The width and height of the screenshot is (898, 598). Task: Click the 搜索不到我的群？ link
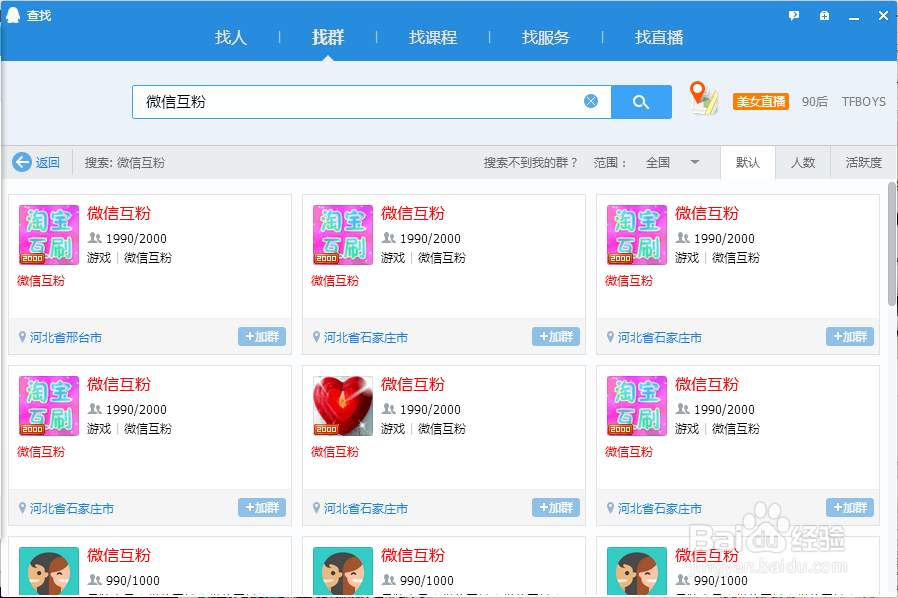(x=530, y=163)
